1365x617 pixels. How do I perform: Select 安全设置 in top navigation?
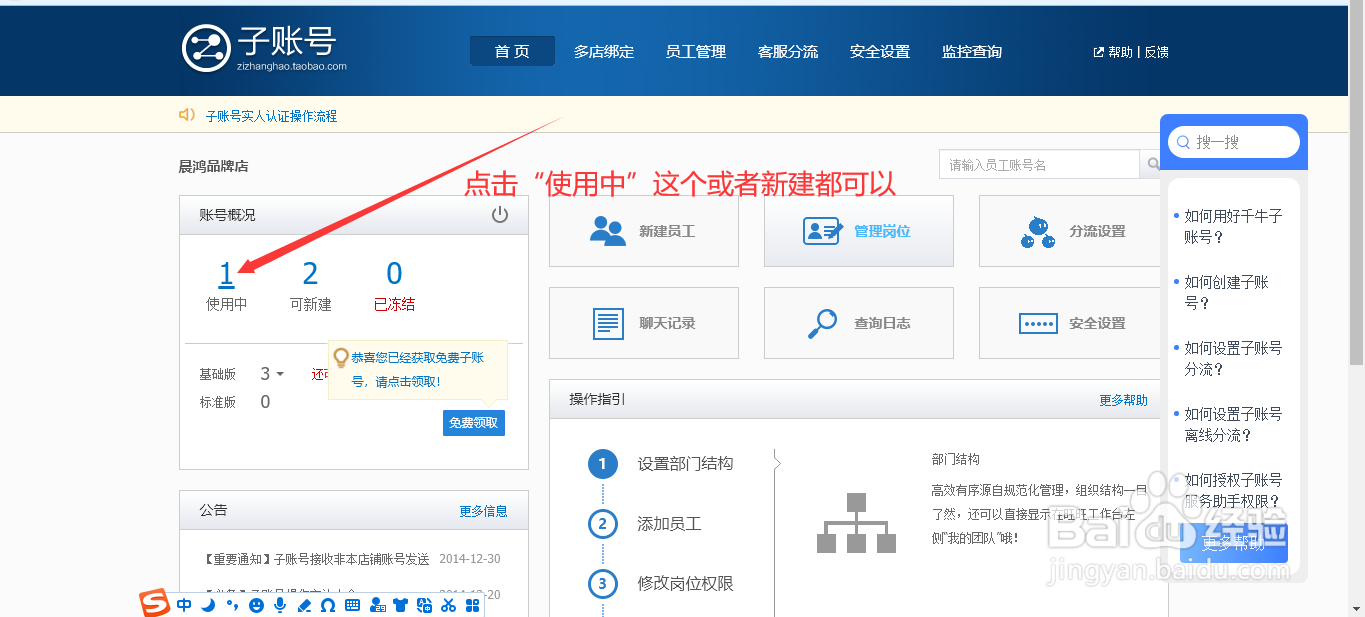click(x=880, y=52)
